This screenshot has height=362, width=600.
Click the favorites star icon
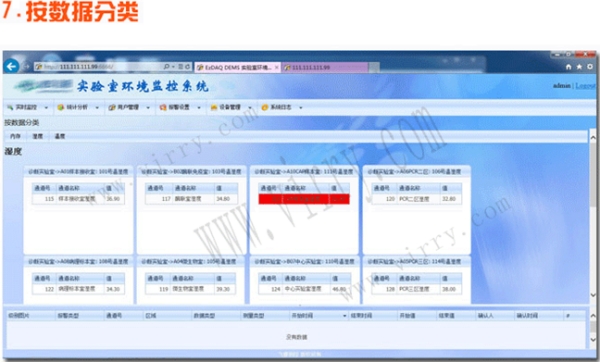point(579,67)
